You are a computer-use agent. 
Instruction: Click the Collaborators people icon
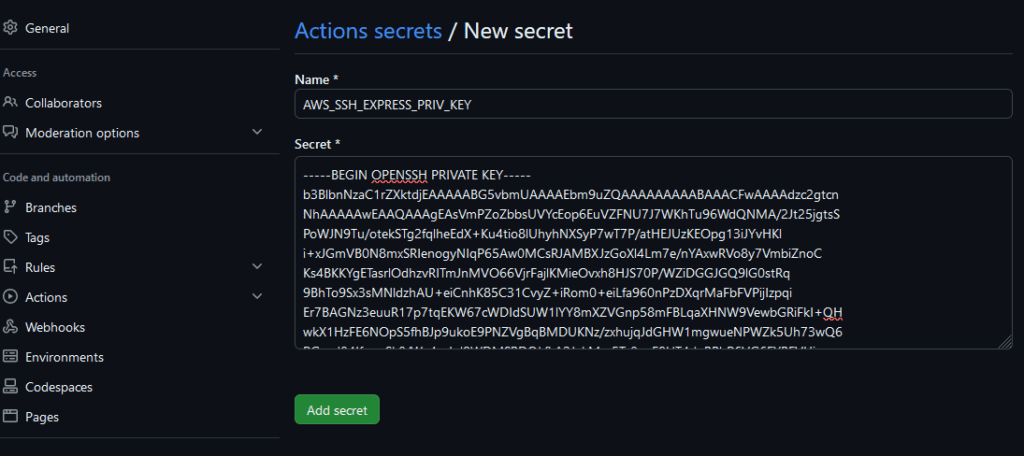10,103
